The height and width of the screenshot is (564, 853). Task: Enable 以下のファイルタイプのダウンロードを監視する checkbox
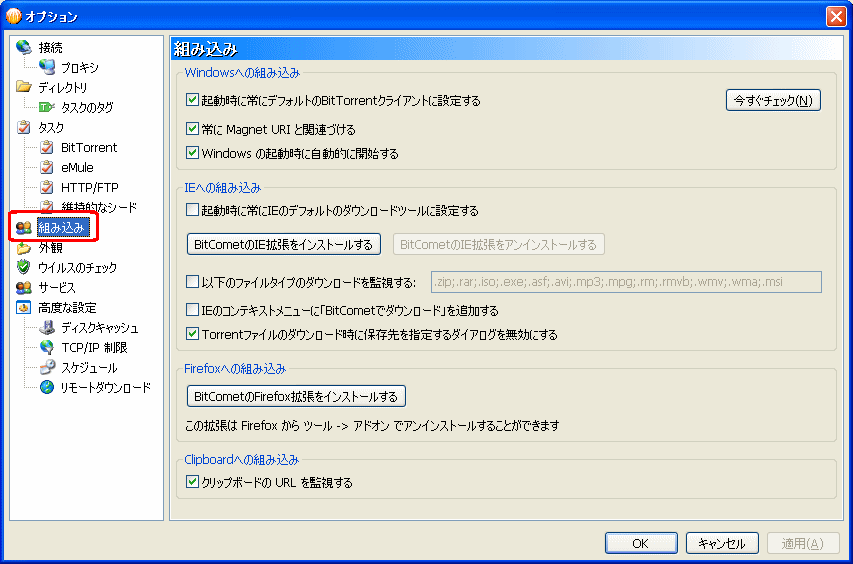pos(192,282)
